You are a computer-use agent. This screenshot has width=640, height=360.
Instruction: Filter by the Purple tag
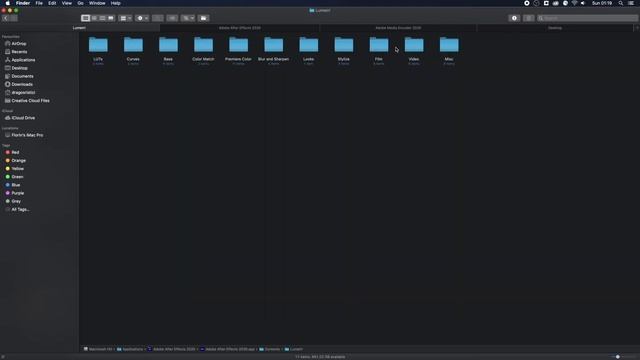pos(18,193)
